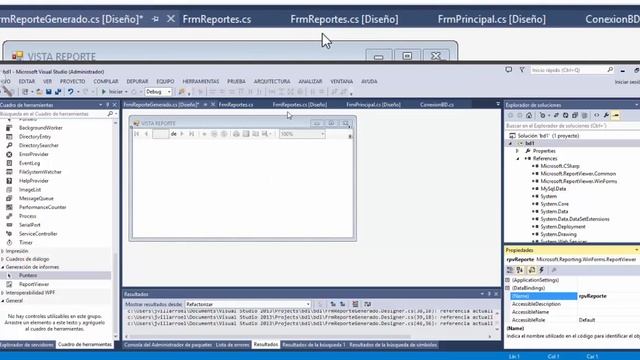Collapse the References node
This screenshot has width=640, height=360.
click(518, 159)
